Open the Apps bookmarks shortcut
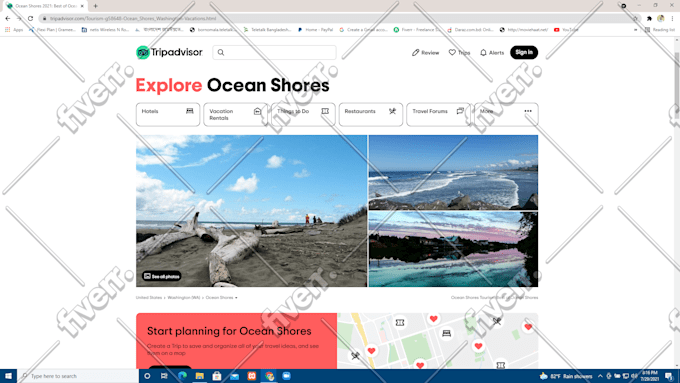Image resolution: width=680 pixels, height=383 pixels. (14, 30)
